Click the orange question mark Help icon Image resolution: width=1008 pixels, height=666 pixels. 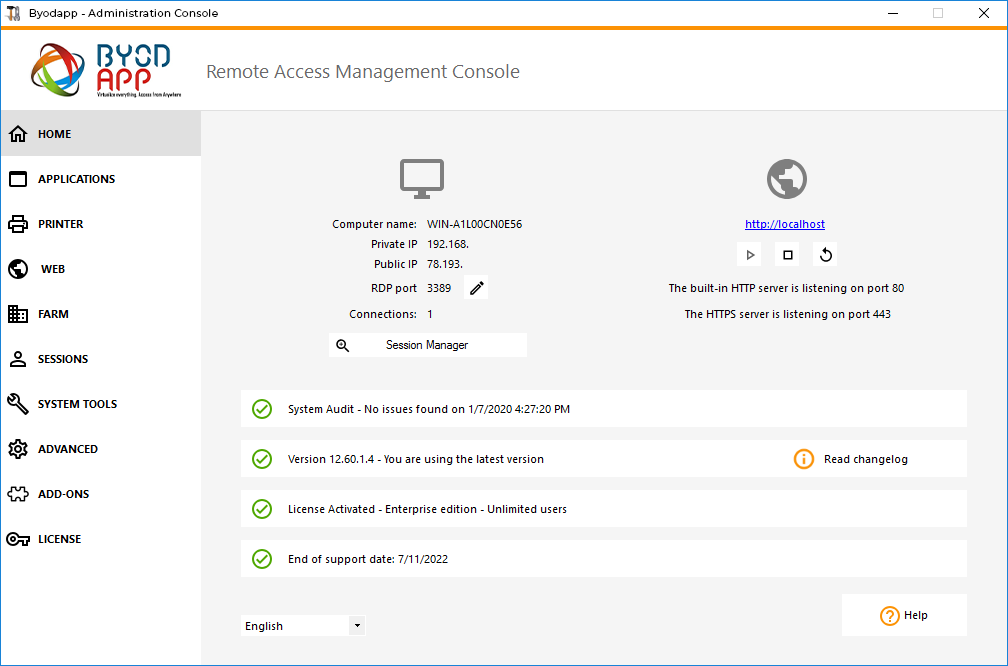(890, 616)
